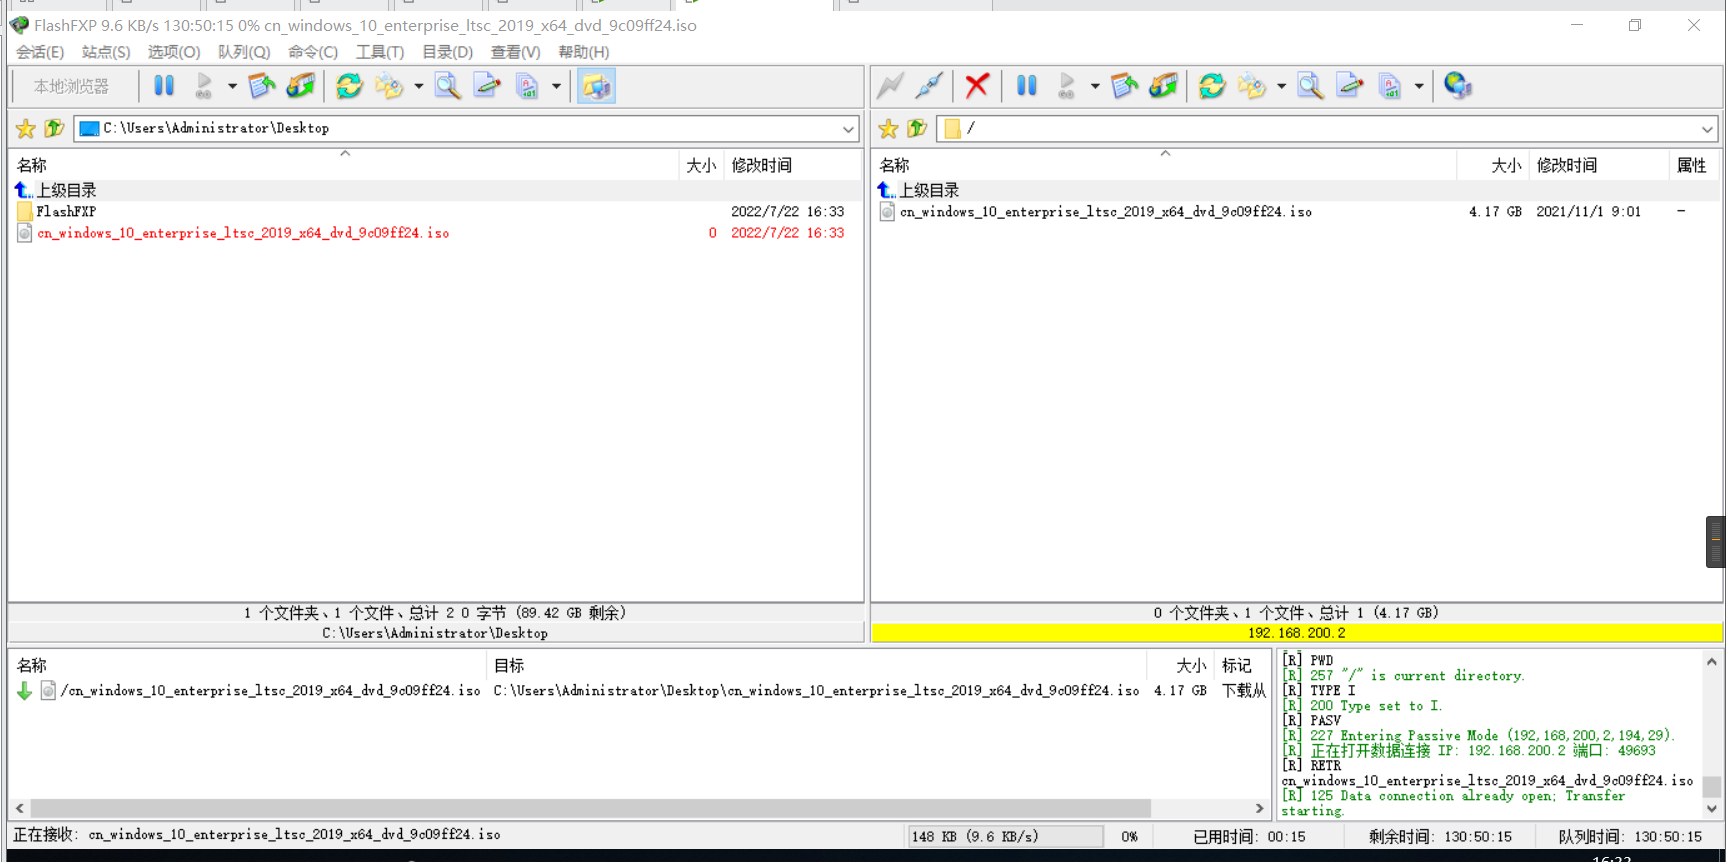Screen dimensions: 1726x862
Task: Go up one folder in remote pane
Action: coord(917,128)
